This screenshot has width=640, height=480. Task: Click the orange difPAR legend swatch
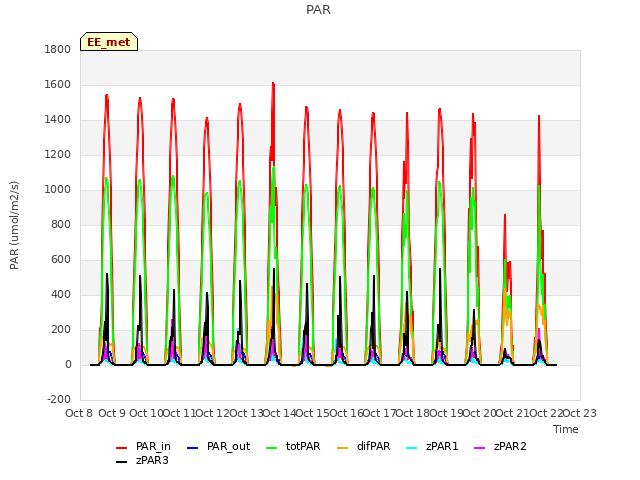pos(342,448)
